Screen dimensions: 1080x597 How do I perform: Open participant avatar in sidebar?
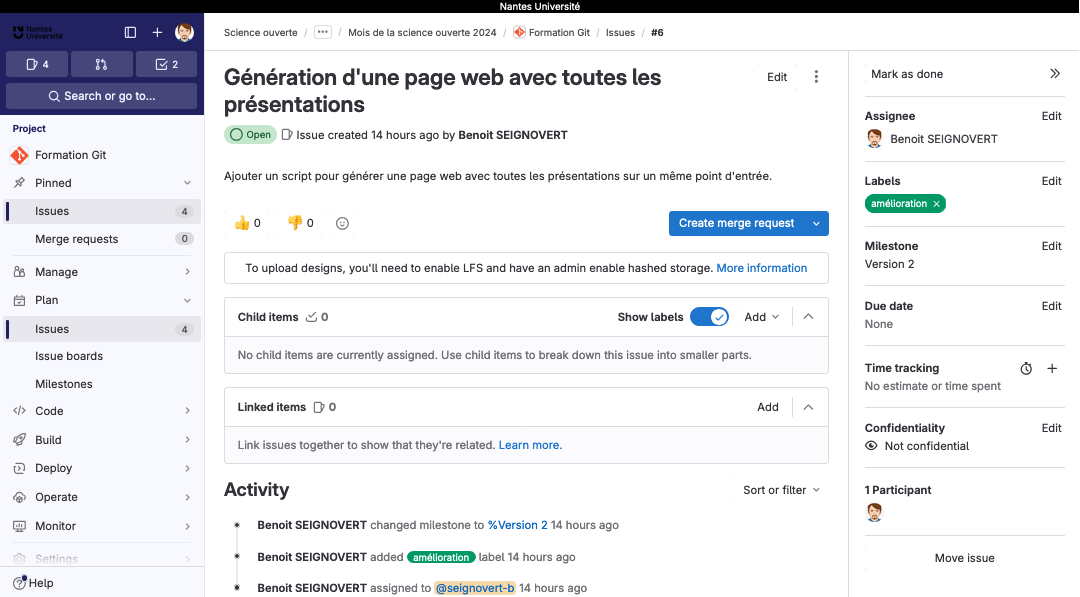[x=874, y=512]
